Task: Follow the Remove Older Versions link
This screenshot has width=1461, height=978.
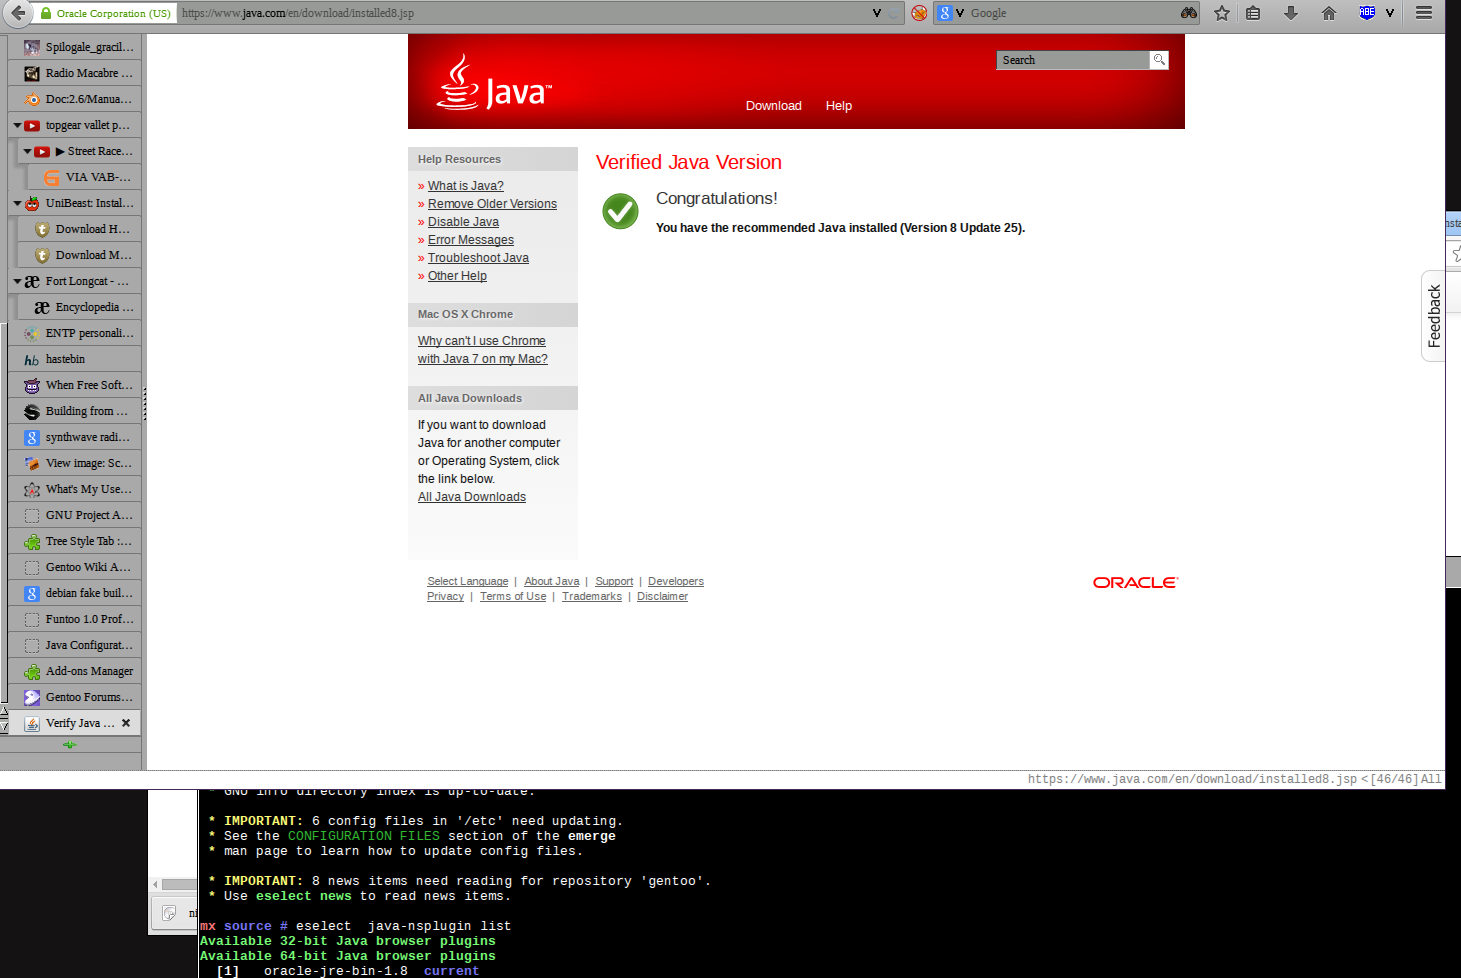Action: click(492, 204)
